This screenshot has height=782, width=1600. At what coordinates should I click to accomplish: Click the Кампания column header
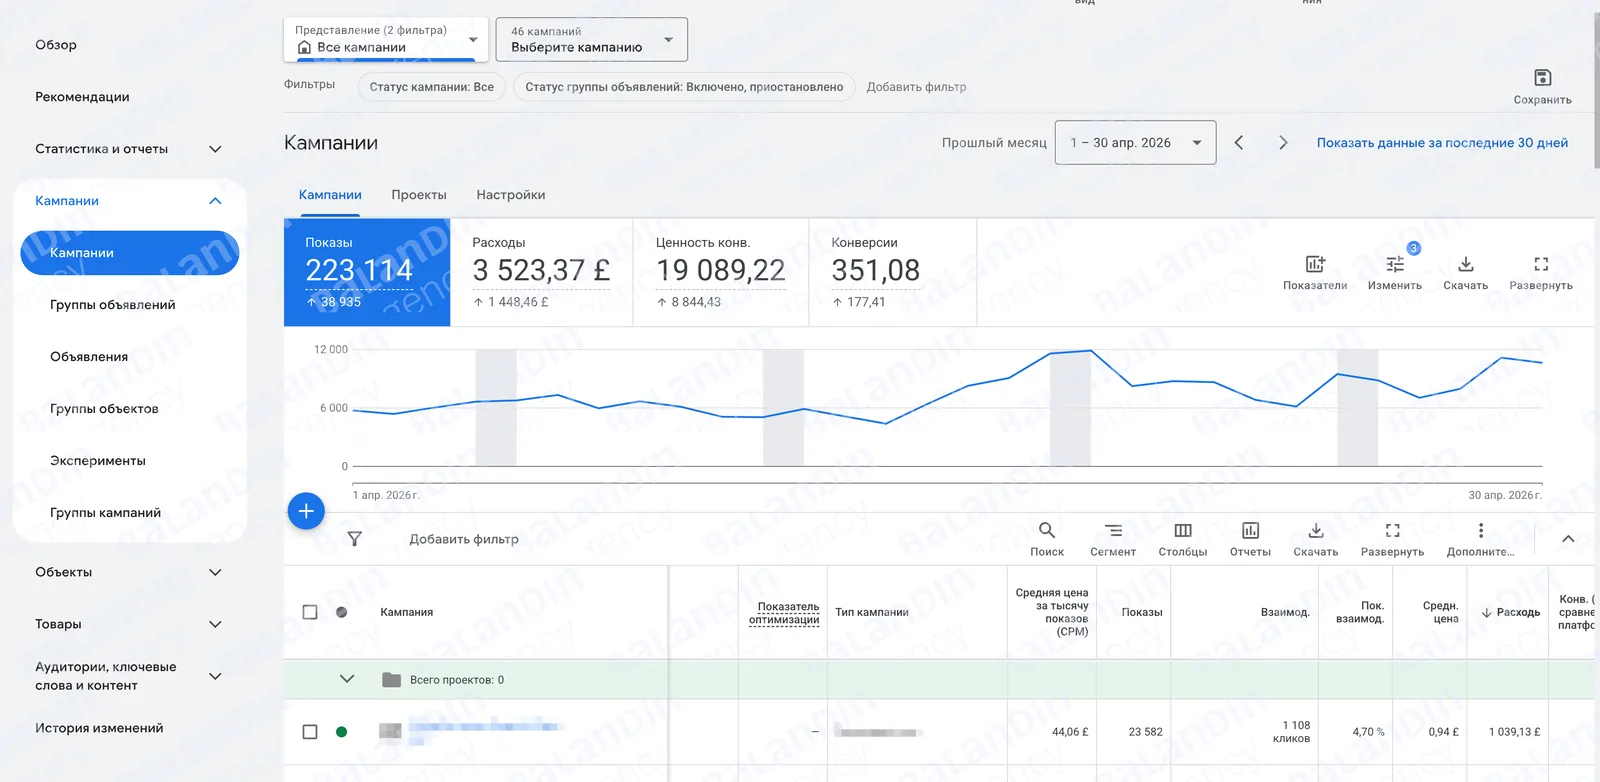(407, 612)
